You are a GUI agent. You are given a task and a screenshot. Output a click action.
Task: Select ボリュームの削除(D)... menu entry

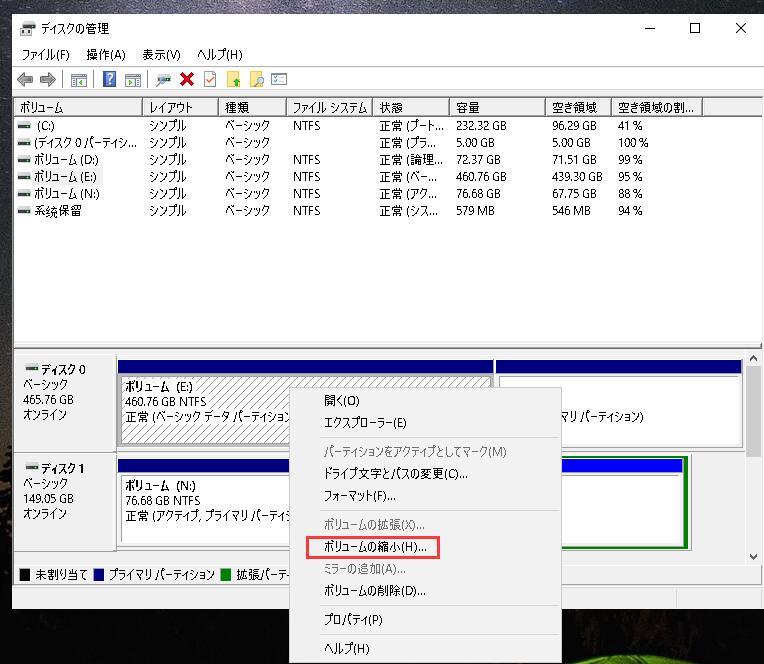click(425, 591)
